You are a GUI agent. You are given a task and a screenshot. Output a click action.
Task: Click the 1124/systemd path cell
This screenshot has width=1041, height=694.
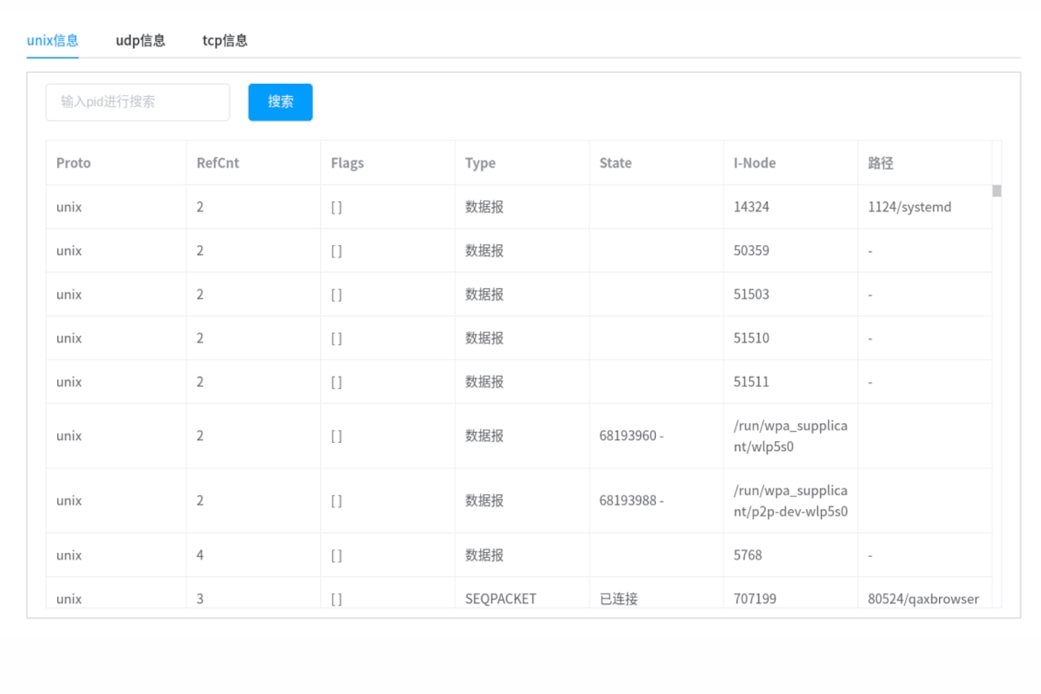[909, 207]
